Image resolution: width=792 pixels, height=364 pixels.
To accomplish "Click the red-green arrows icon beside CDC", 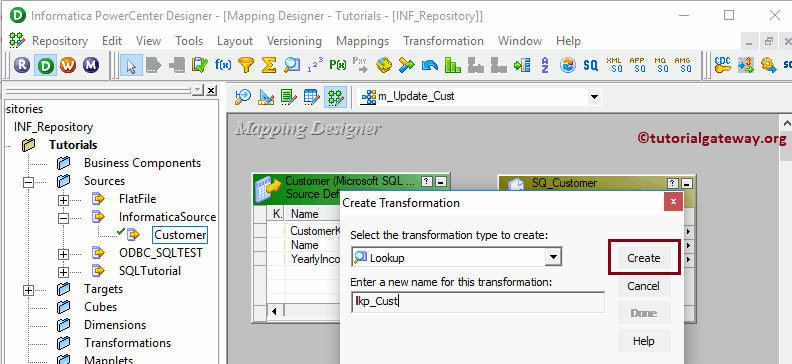I will click(746, 65).
